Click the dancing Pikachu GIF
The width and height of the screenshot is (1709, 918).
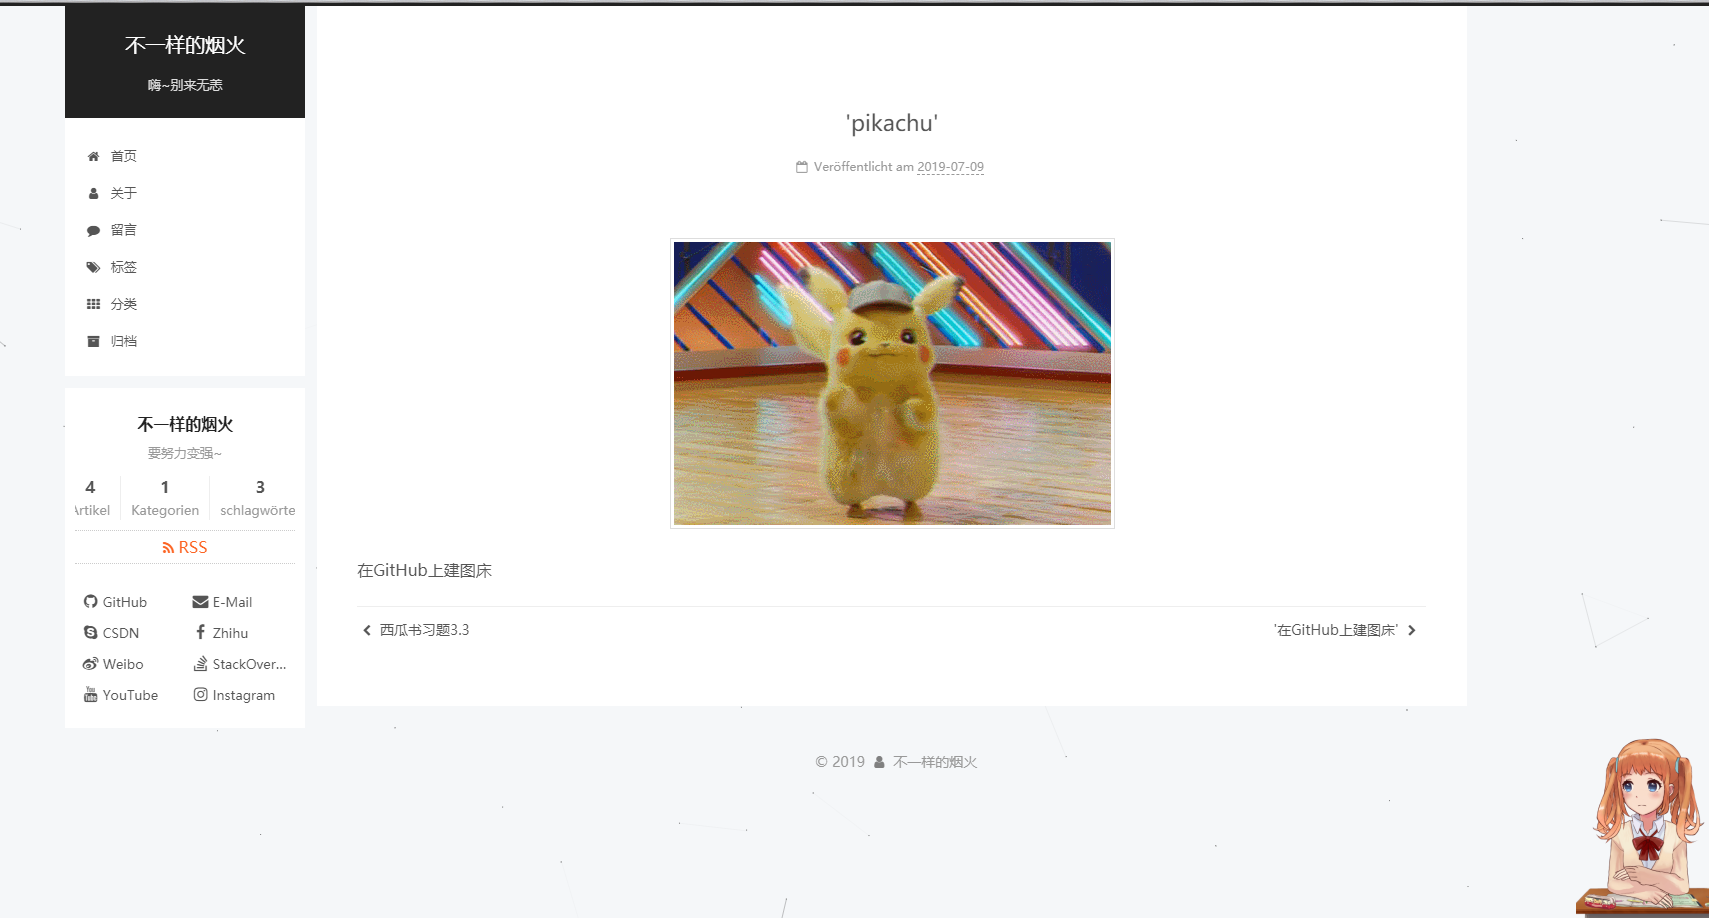coord(891,383)
